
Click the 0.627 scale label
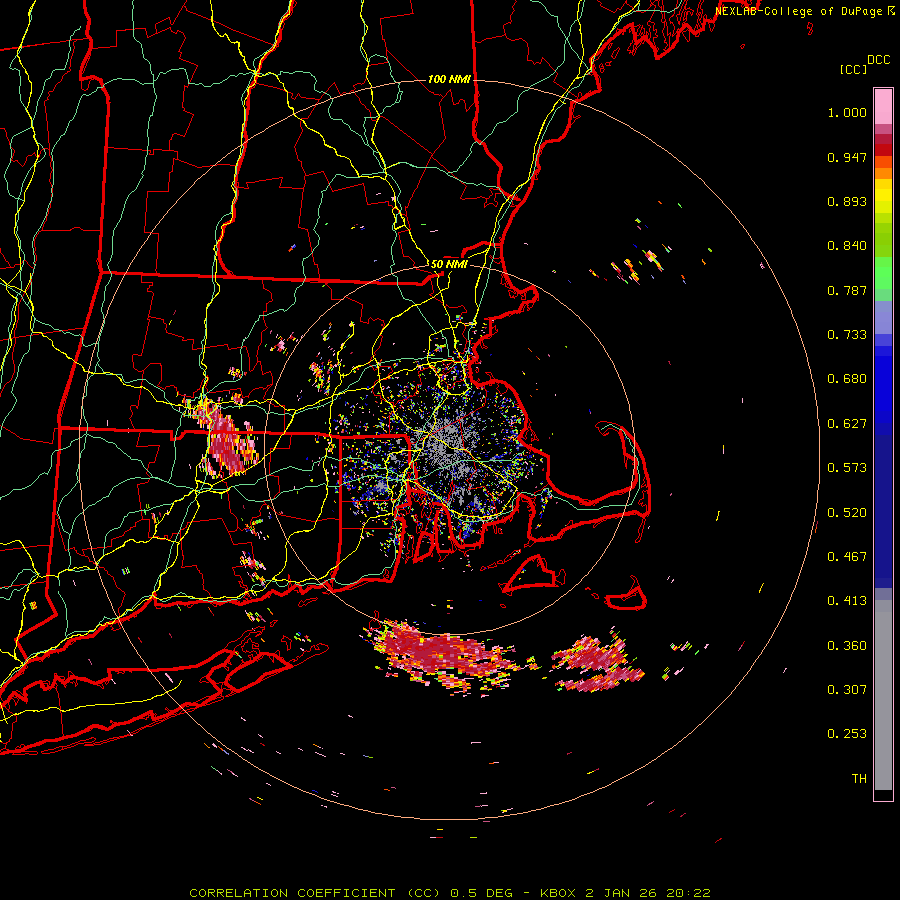pyautogui.click(x=847, y=424)
